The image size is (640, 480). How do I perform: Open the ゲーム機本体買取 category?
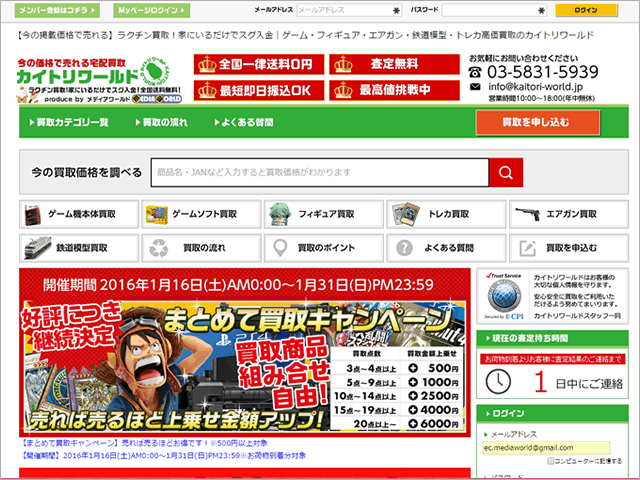[79, 214]
